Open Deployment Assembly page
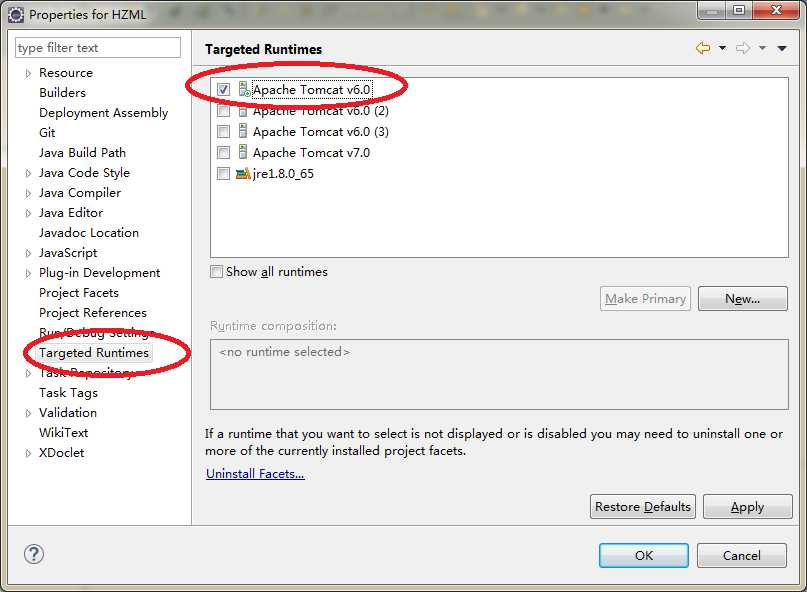807x592 pixels. (x=103, y=113)
